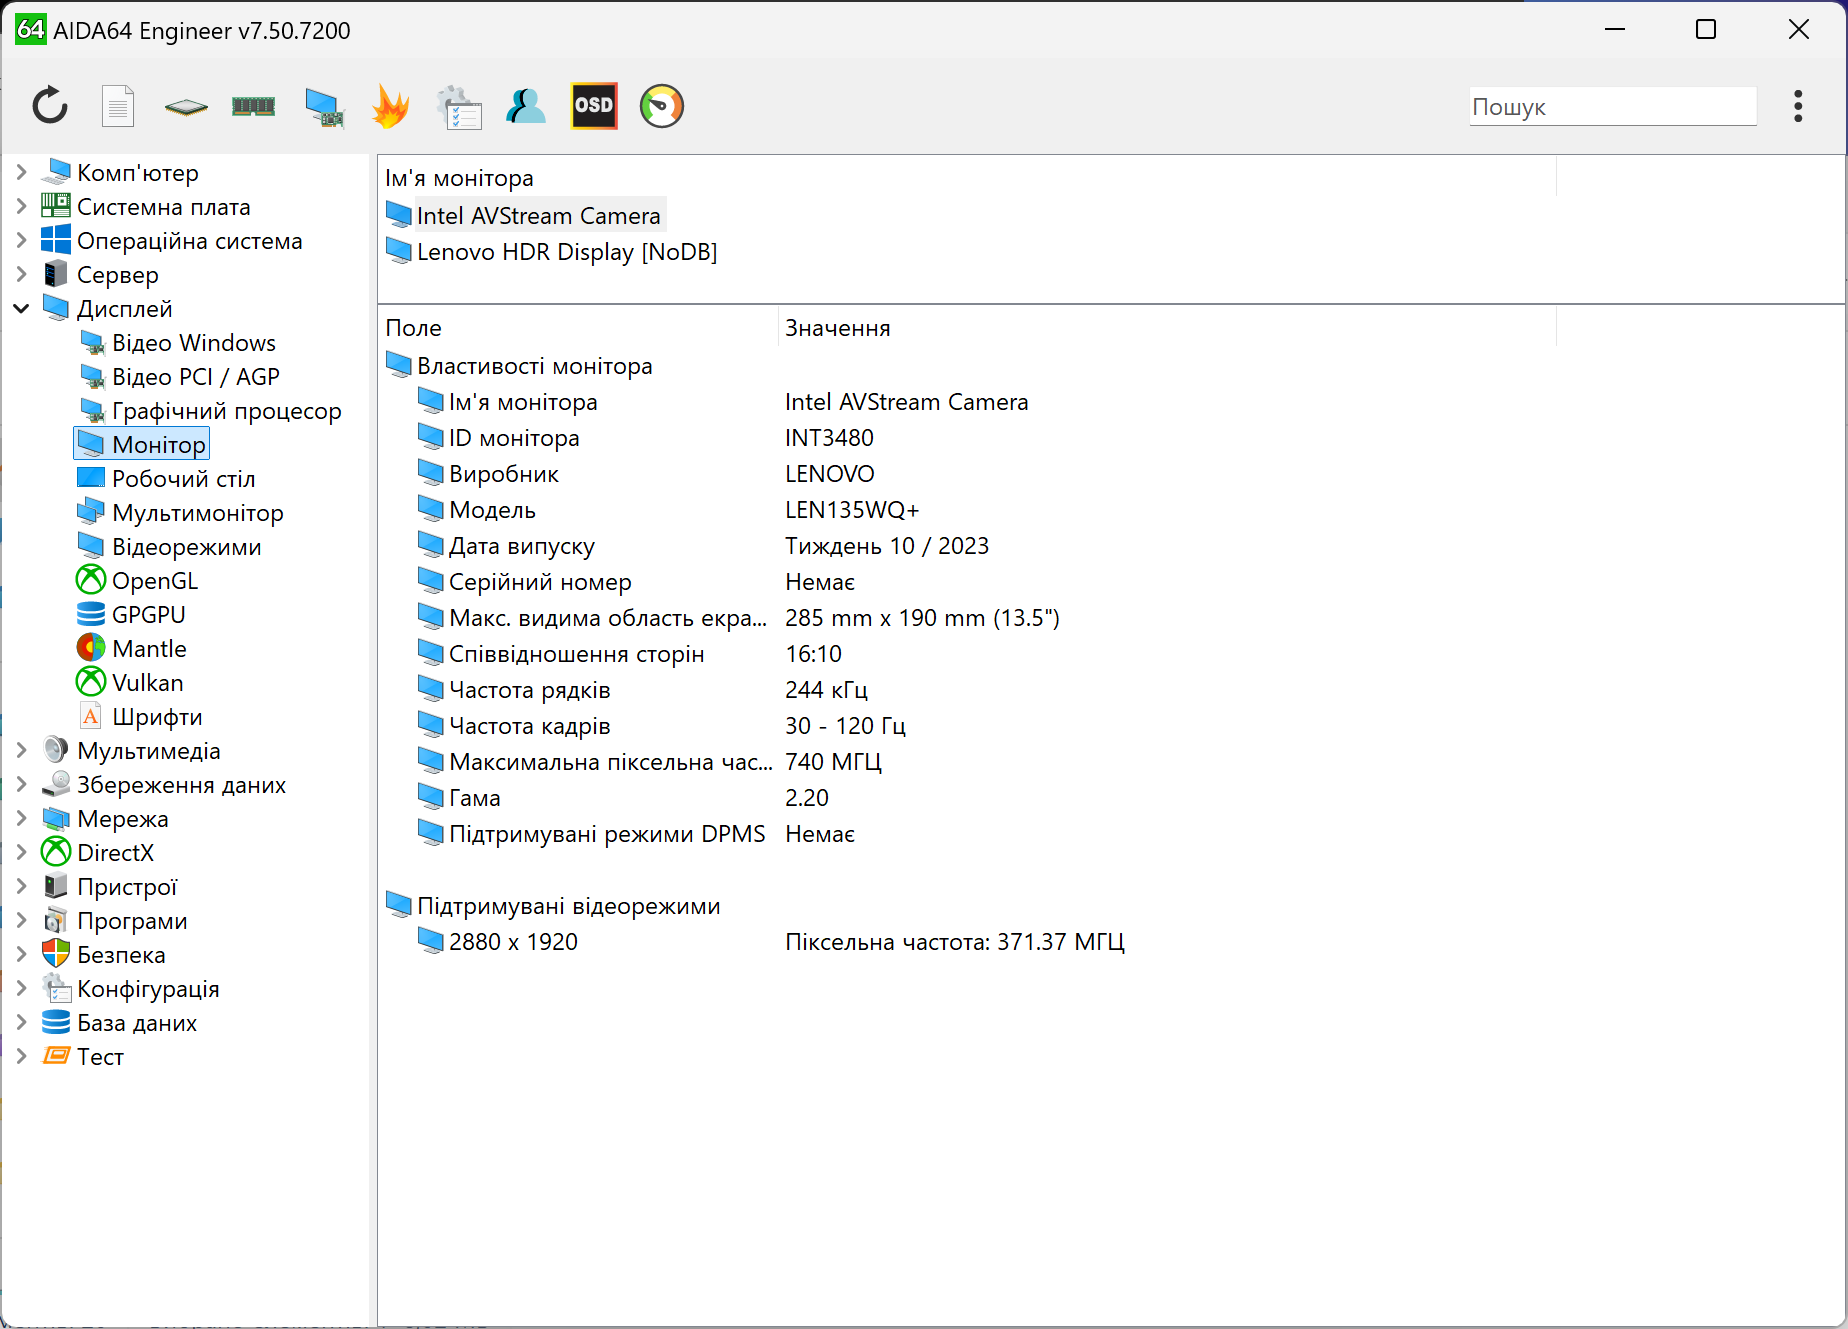Select the Vulkan tree item
Screen dimensions: 1848x1329
pyautogui.click(x=147, y=683)
